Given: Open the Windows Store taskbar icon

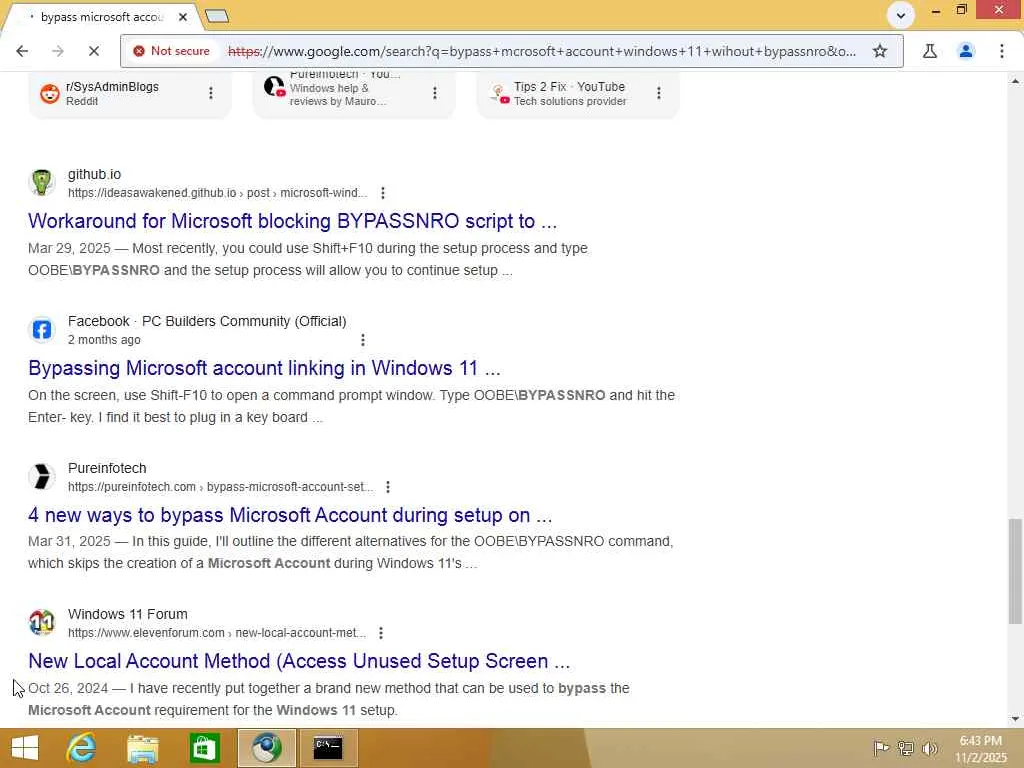Looking at the screenshot, I should click(x=204, y=748).
